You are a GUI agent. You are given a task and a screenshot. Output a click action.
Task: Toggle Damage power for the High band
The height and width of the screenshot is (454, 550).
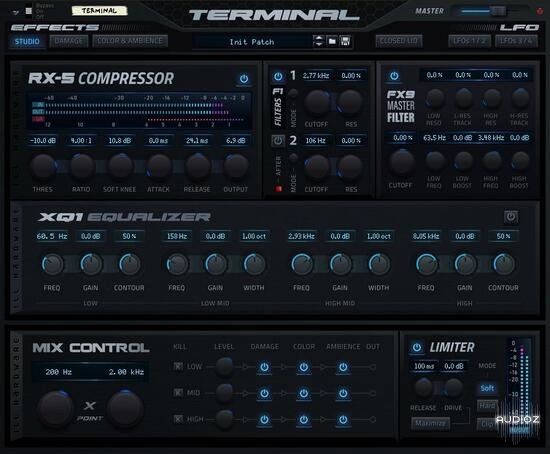pyautogui.click(x=264, y=419)
